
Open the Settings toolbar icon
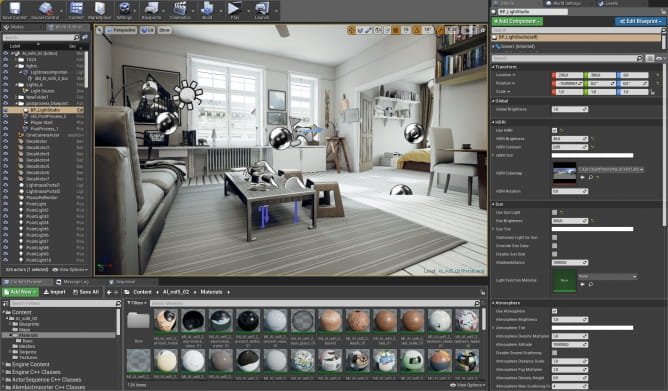[x=124, y=9]
